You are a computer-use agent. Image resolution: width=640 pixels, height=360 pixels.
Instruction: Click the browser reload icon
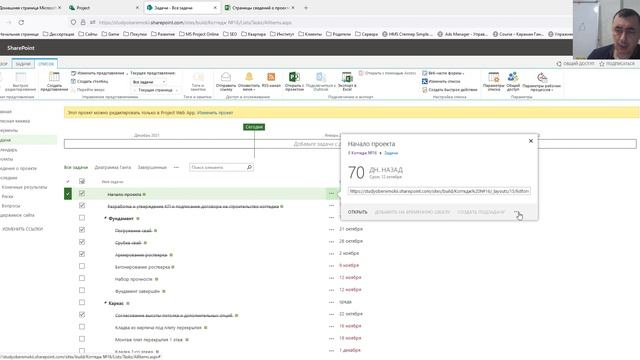(x=21, y=22)
